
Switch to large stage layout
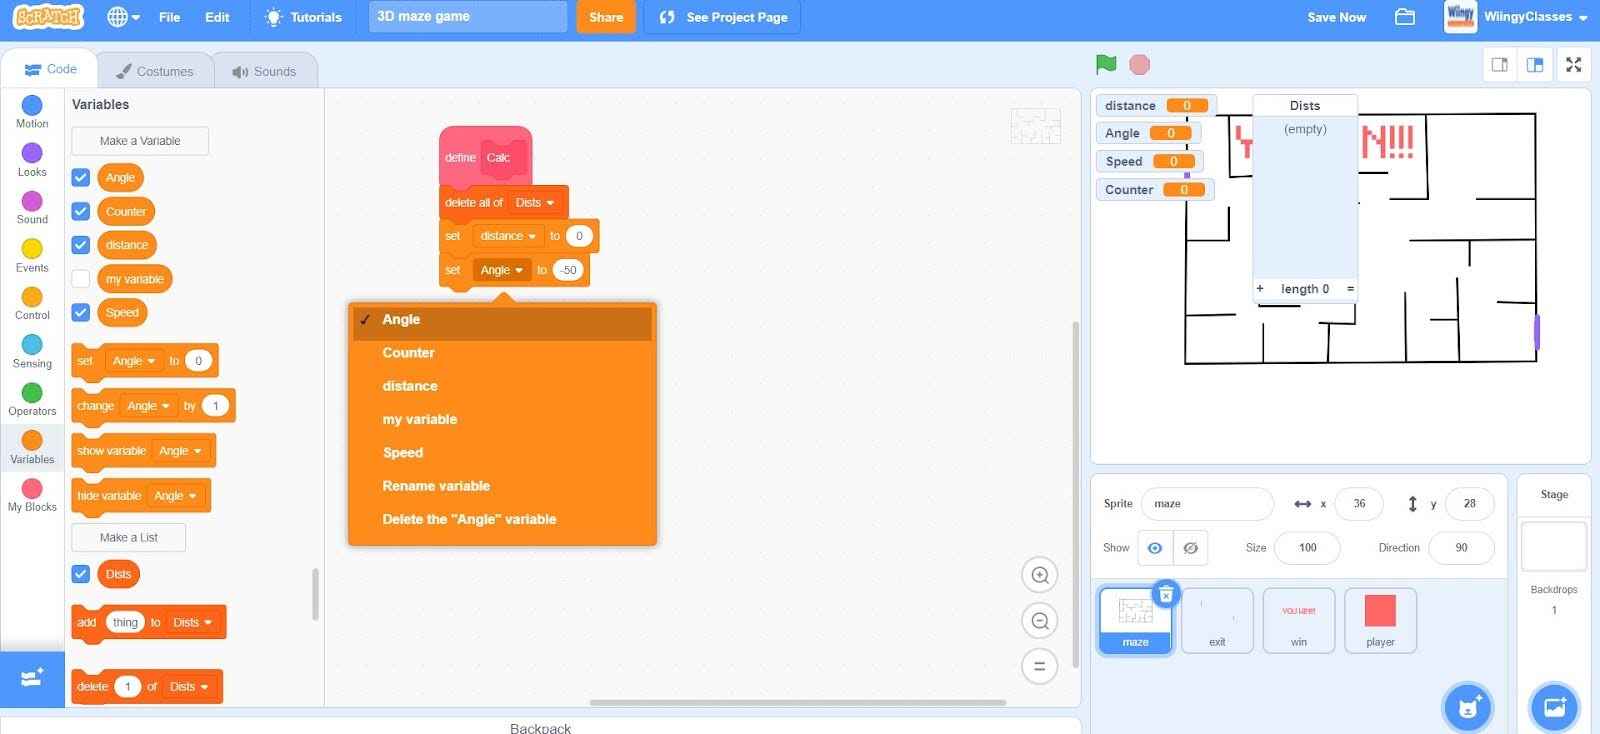(x=1535, y=65)
